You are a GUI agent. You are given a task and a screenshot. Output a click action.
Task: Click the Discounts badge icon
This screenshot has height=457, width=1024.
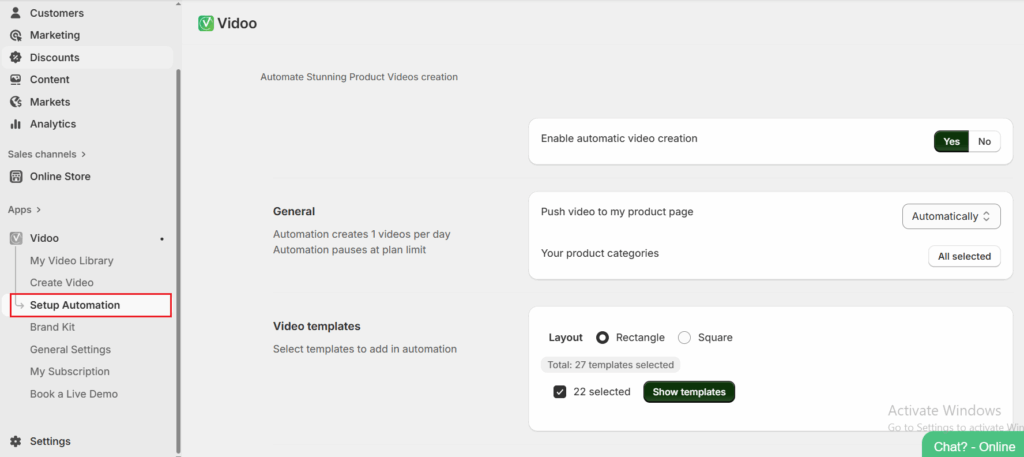[16, 57]
